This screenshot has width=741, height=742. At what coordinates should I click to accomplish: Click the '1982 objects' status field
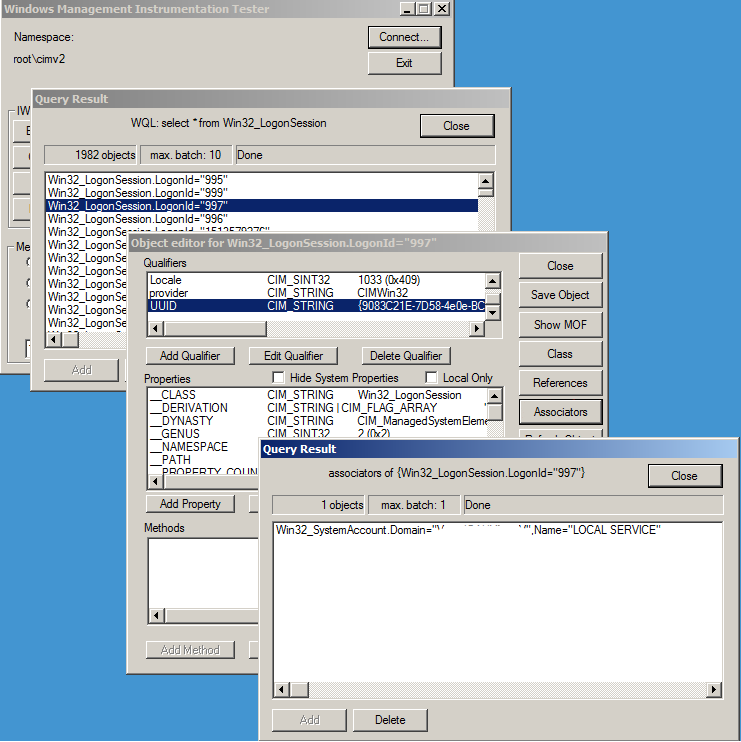90,155
